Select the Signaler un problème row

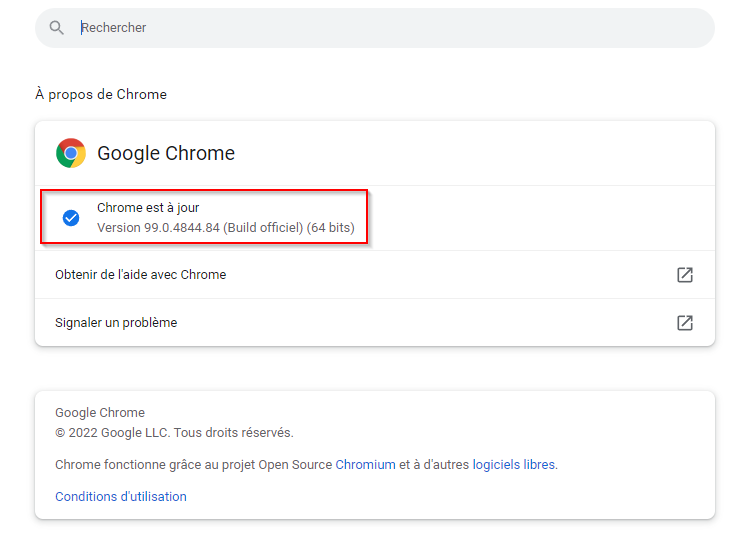click(x=116, y=323)
